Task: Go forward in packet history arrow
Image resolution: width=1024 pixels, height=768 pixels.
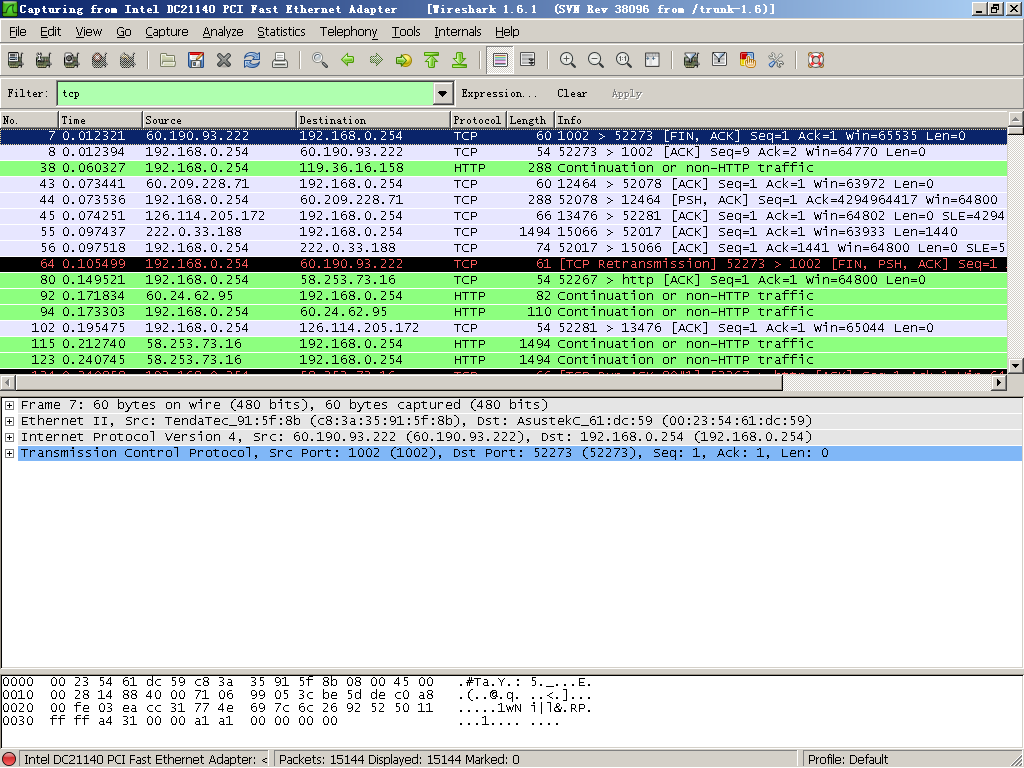Action: pyautogui.click(x=376, y=61)
